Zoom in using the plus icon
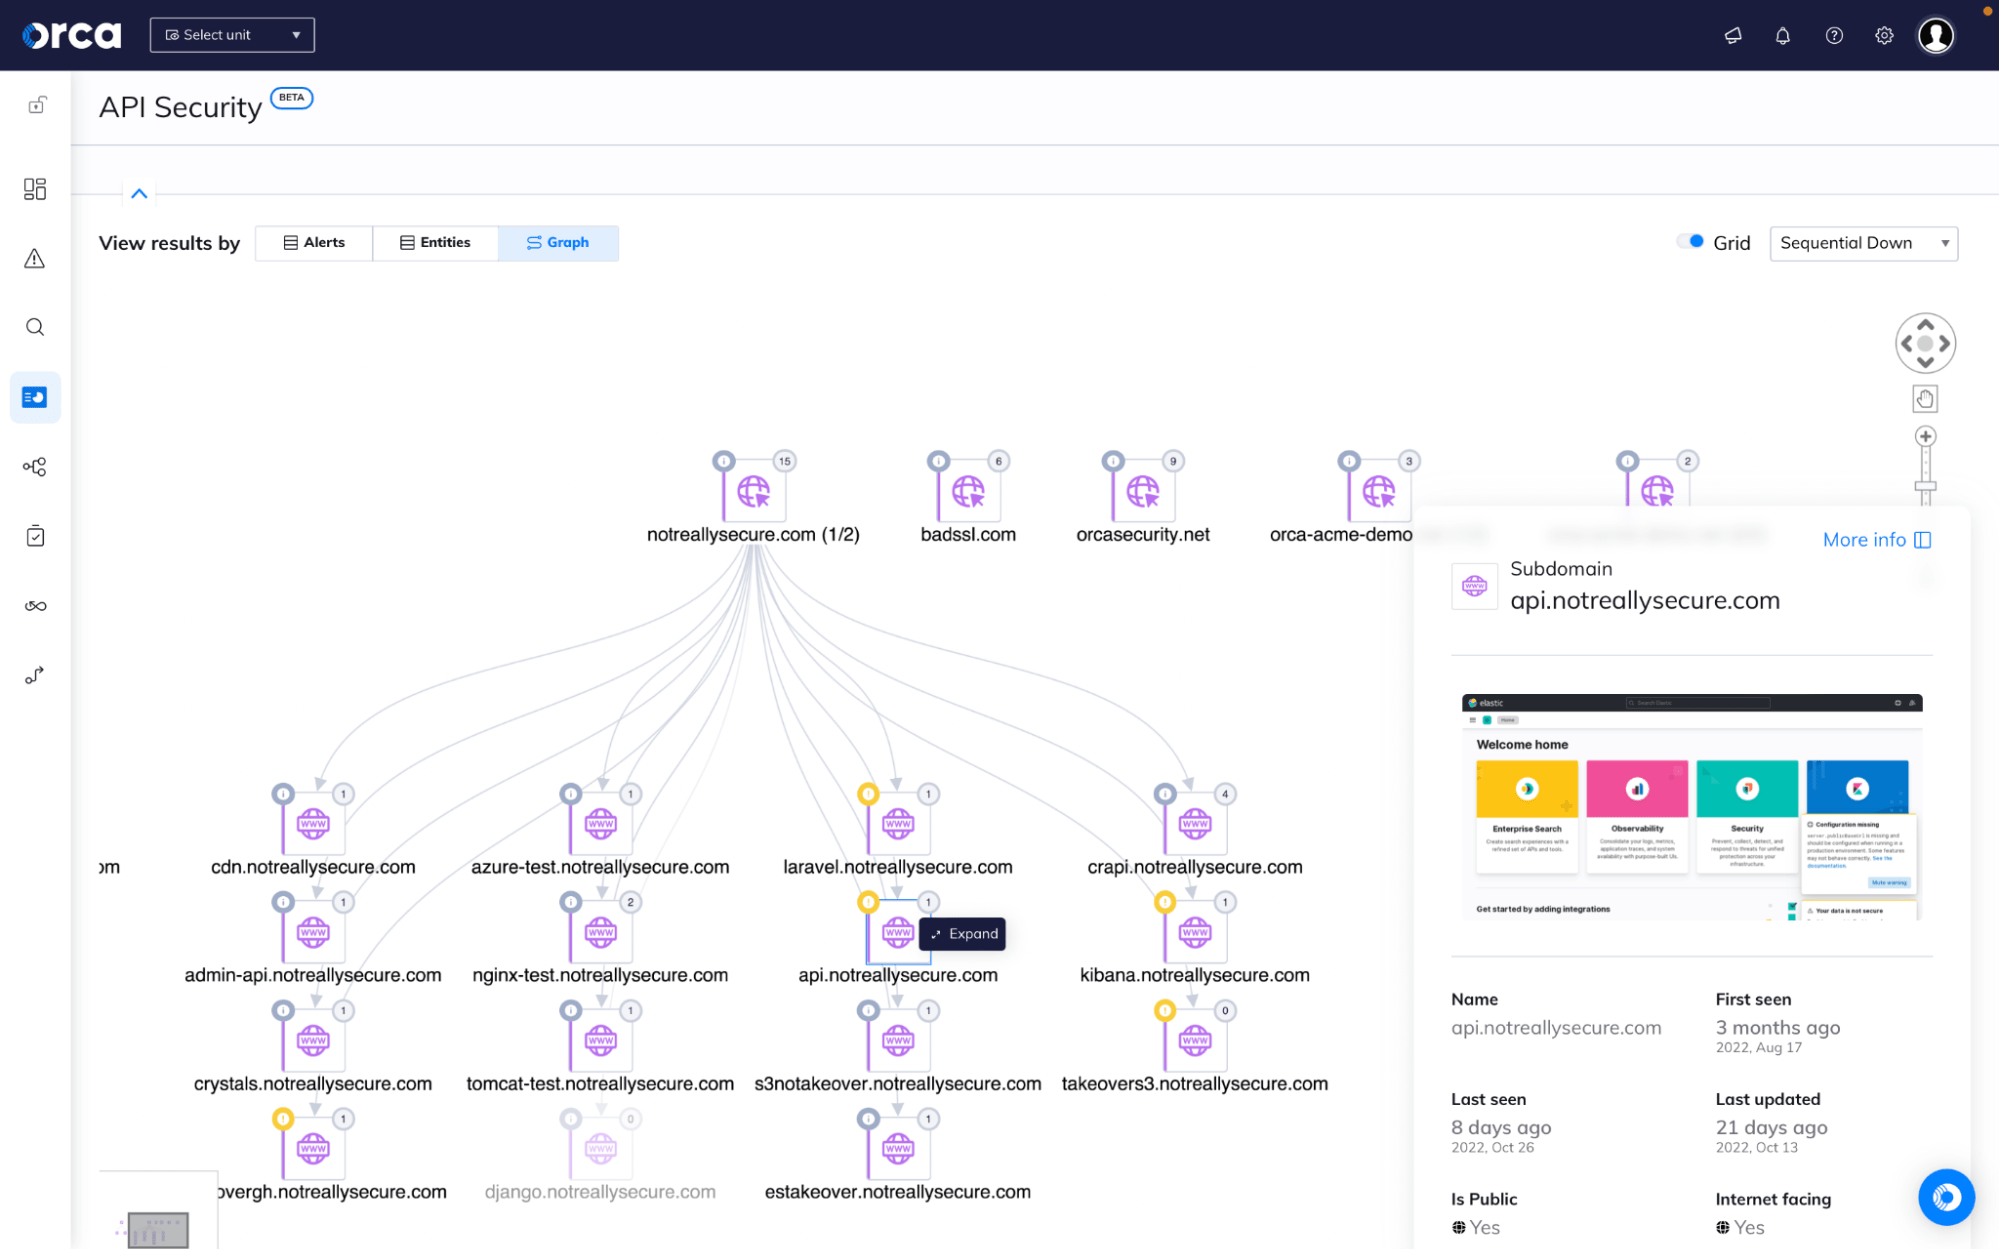The height and width of the screenshot is (1250, 1999). point(1925,435)
